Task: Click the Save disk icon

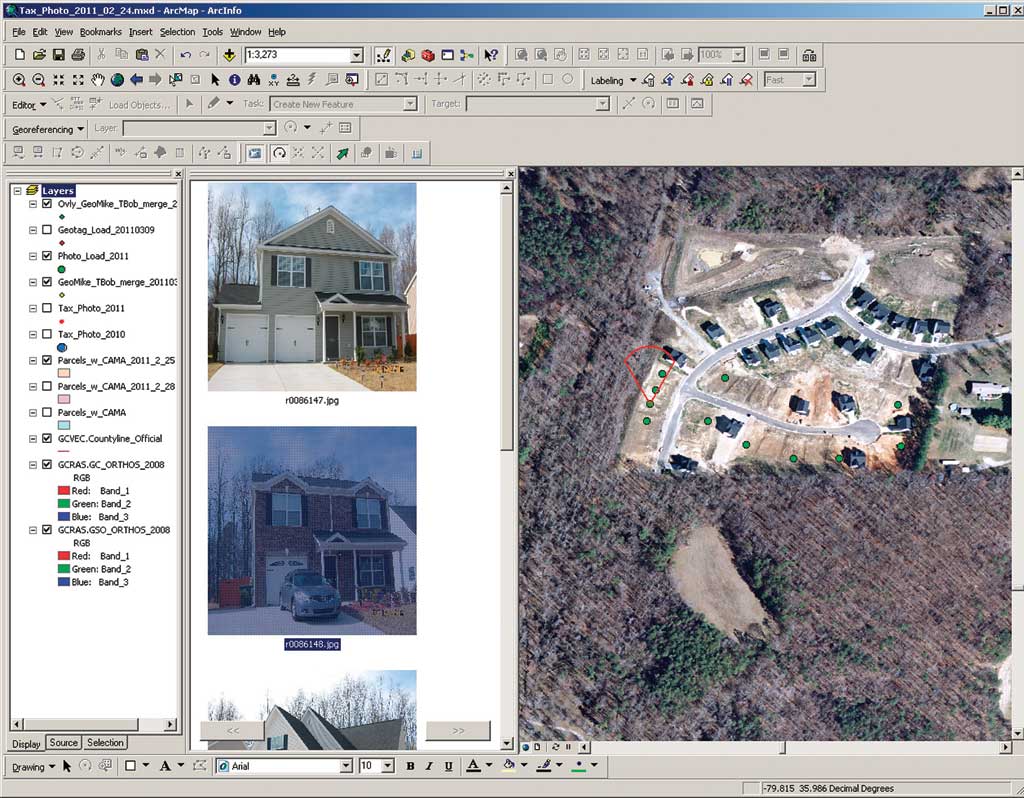Action: tap(59, 55)
